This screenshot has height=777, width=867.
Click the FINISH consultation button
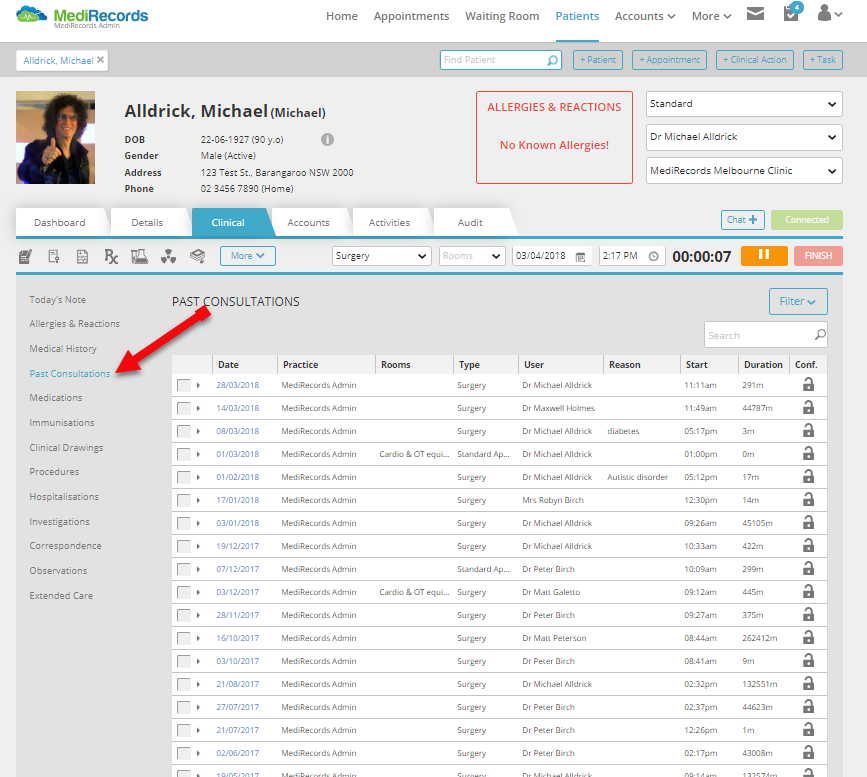[818, 255]
